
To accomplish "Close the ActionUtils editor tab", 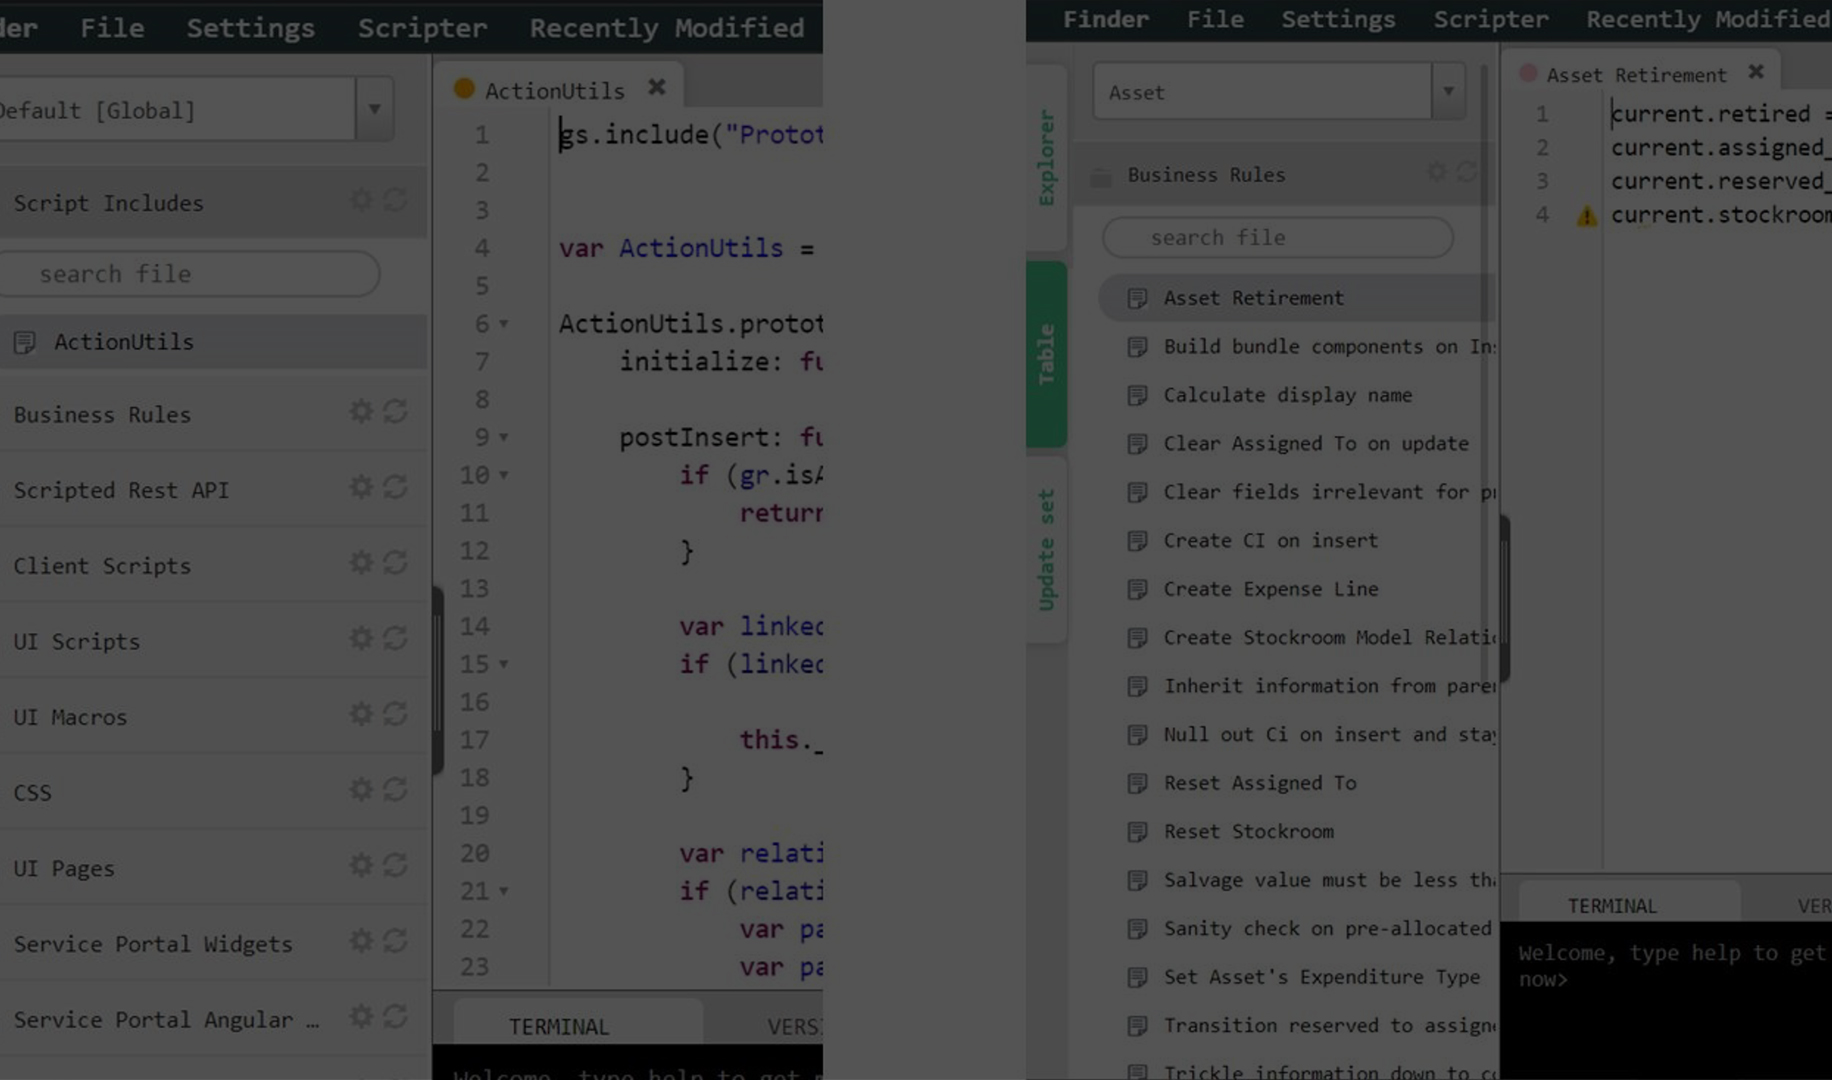I will coord(656,88).
